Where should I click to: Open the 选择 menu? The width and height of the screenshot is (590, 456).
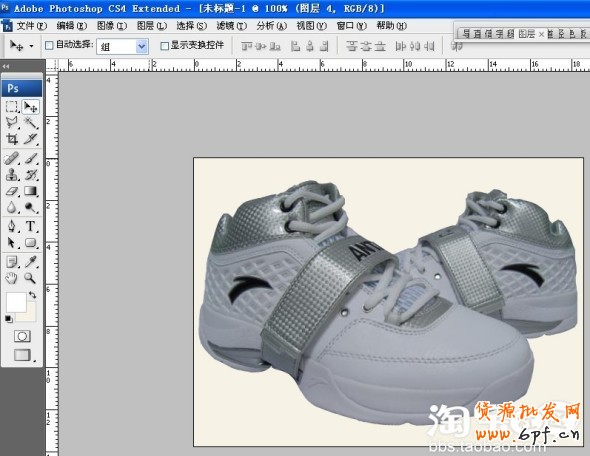192,26
